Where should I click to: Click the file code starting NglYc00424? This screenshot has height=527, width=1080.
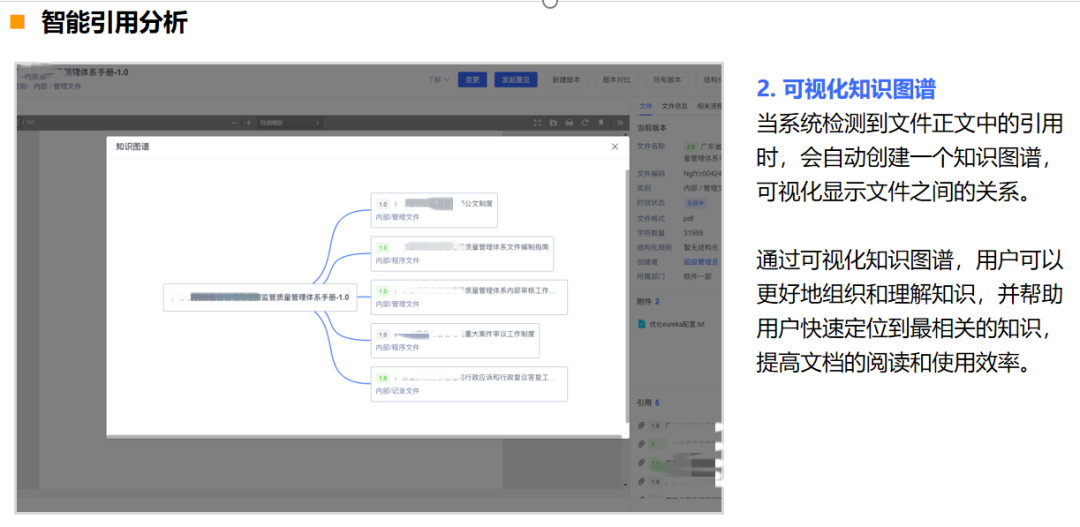702,173
